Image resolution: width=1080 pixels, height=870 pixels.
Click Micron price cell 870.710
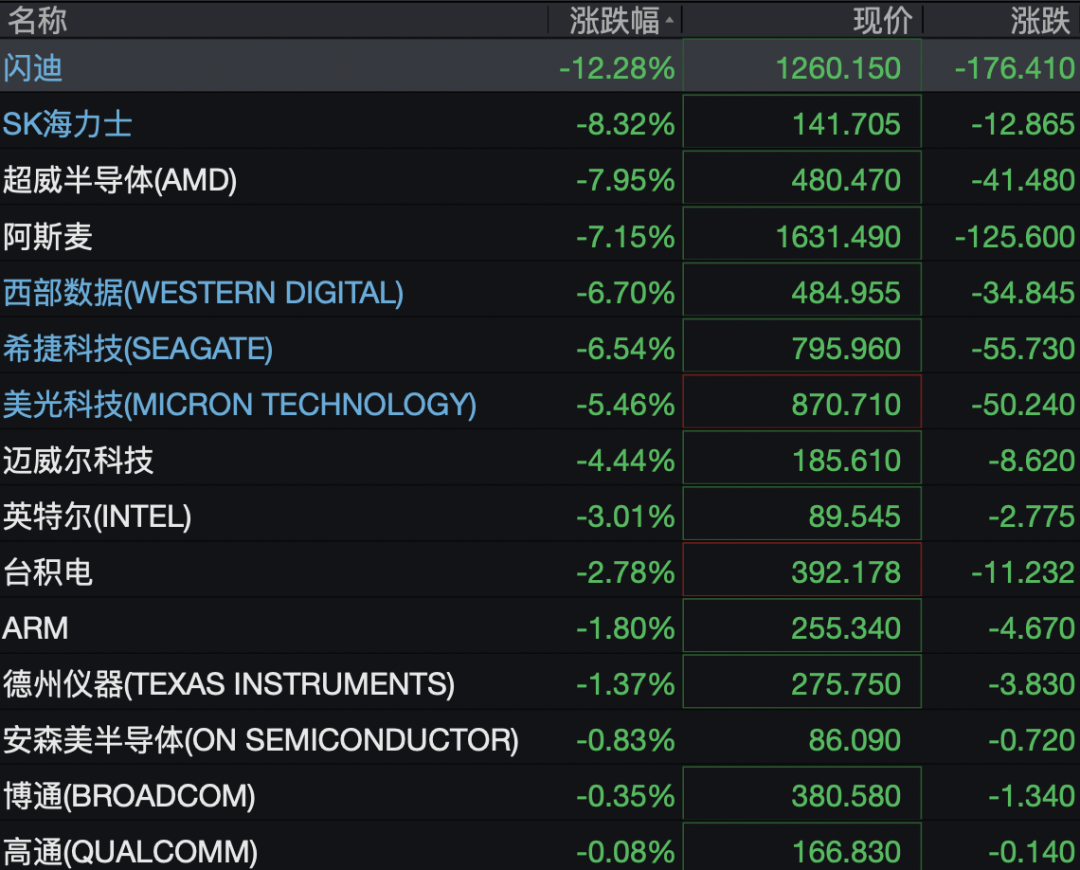pyautogui.click(x=802, y=402)
